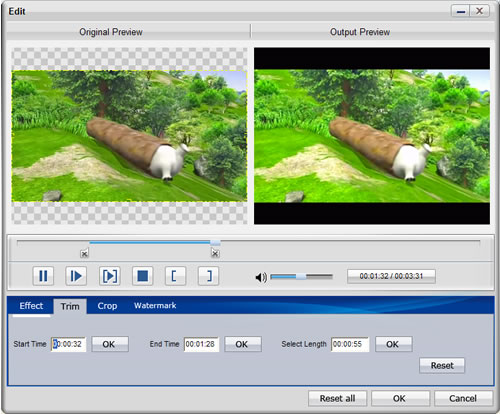The width and height of the screenshot is (500, 414).
Task: Mute audio using the speaker icon
Action: click(261, 277)
